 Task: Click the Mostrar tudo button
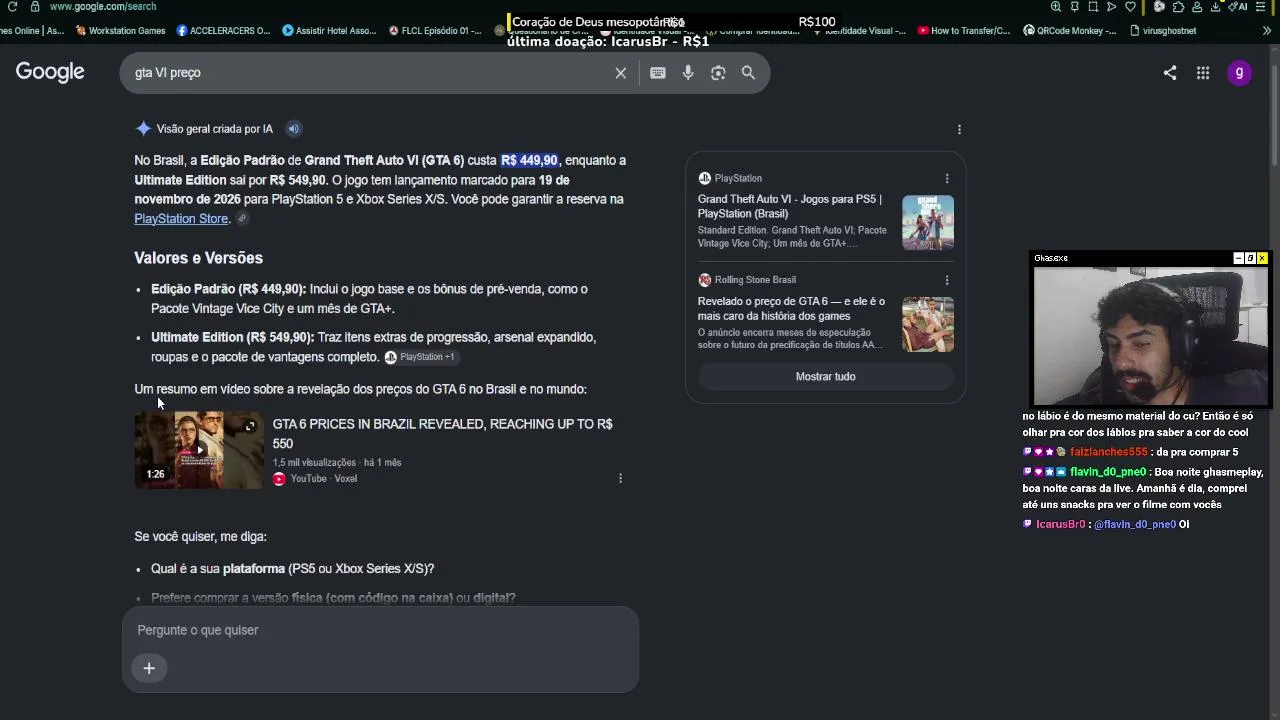point(826,377)
